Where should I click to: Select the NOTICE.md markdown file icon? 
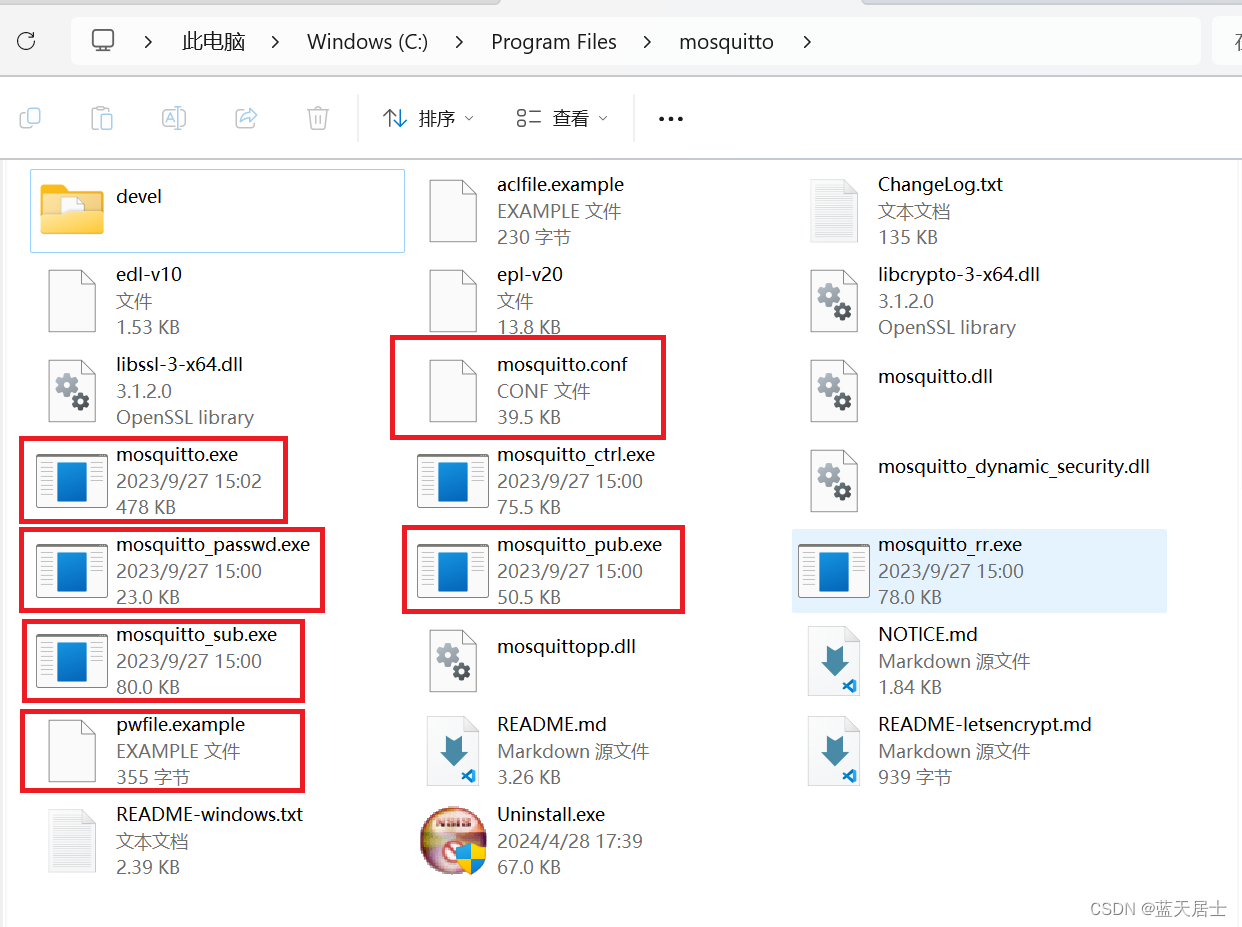(x=834, y=660)
